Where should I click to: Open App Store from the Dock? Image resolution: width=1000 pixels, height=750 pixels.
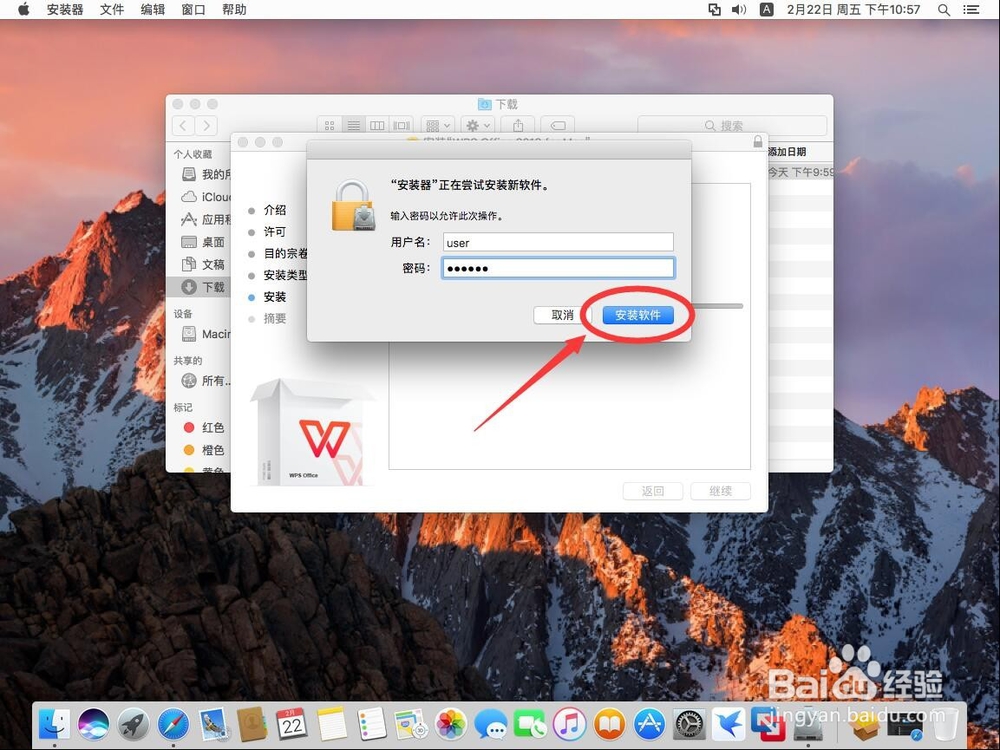tap(649, 724)
